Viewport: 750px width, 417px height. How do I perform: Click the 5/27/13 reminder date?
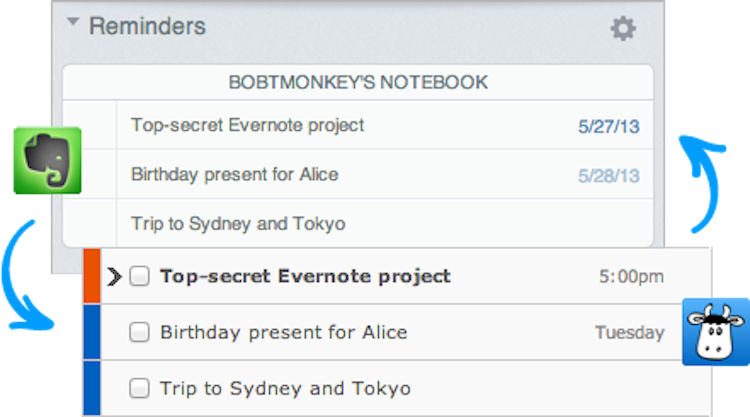click(608, 127)
